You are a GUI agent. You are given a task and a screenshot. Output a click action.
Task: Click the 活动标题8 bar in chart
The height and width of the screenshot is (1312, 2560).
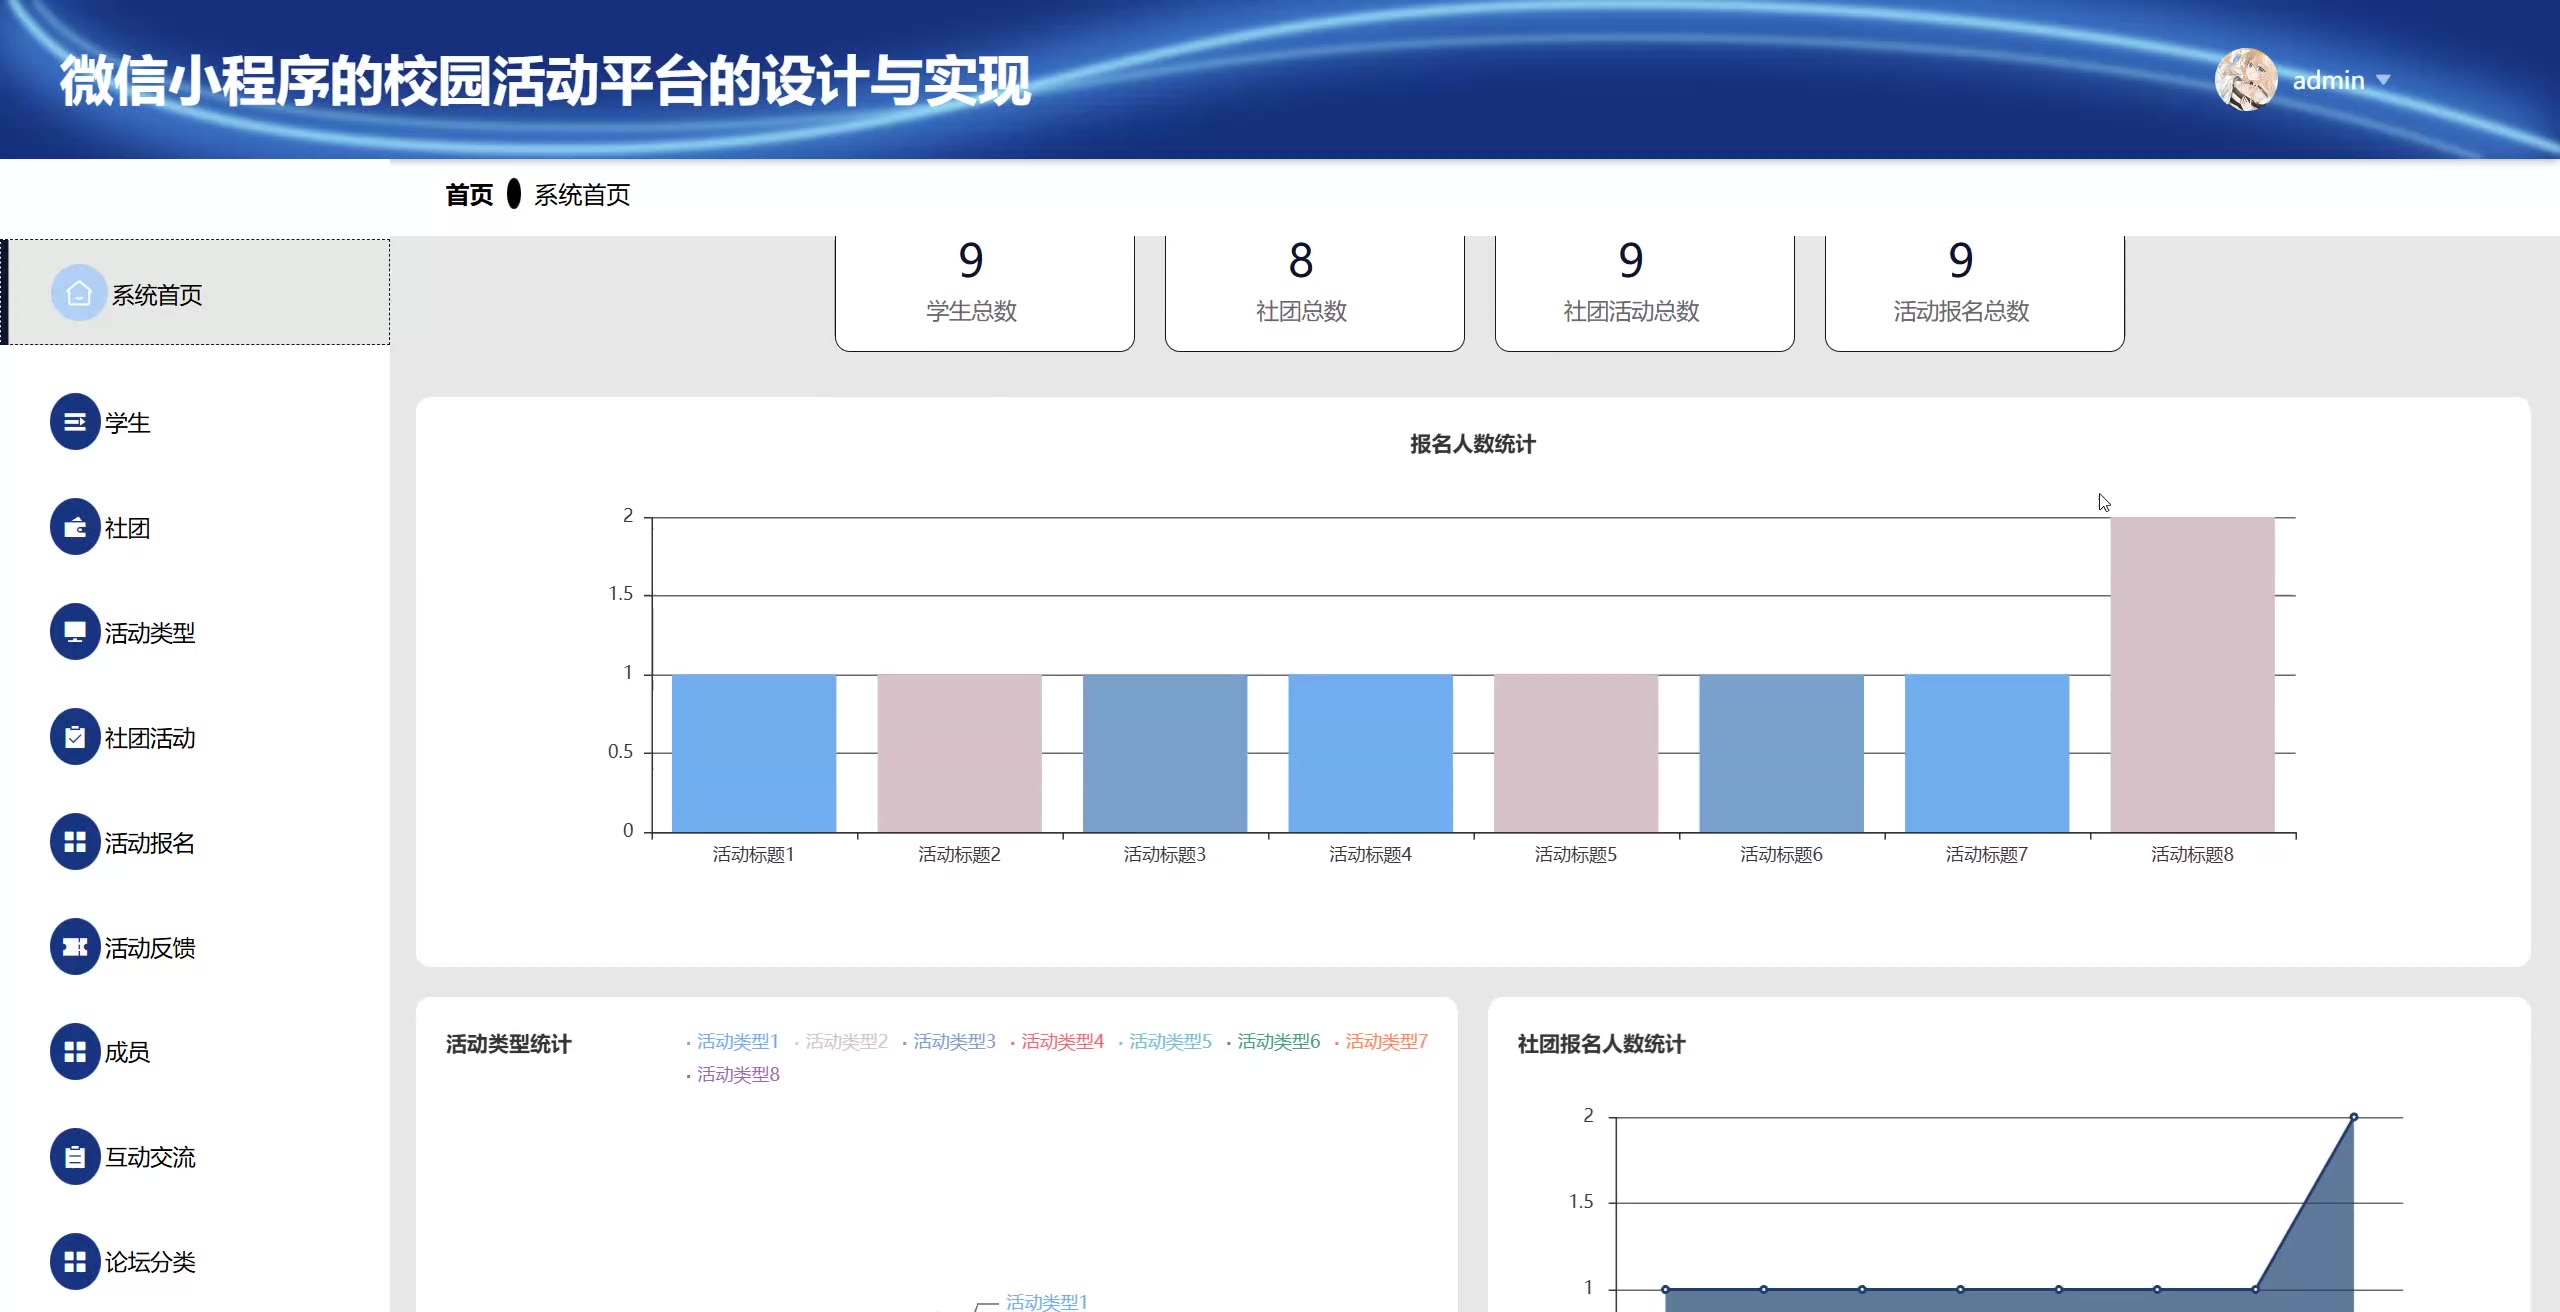pyautogui.click(x=2192, y=675)
